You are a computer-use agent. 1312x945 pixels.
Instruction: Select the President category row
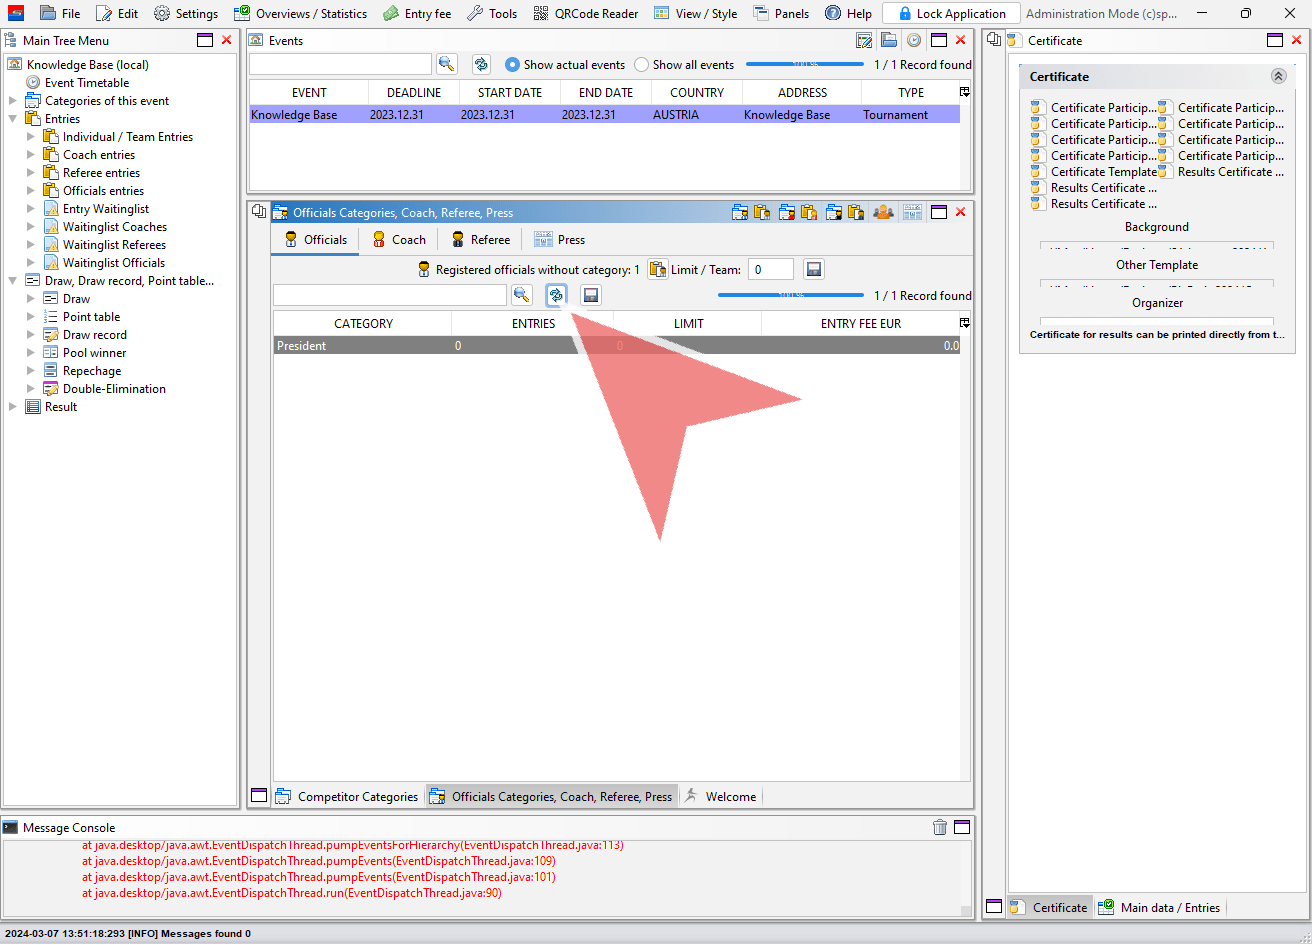616,346
